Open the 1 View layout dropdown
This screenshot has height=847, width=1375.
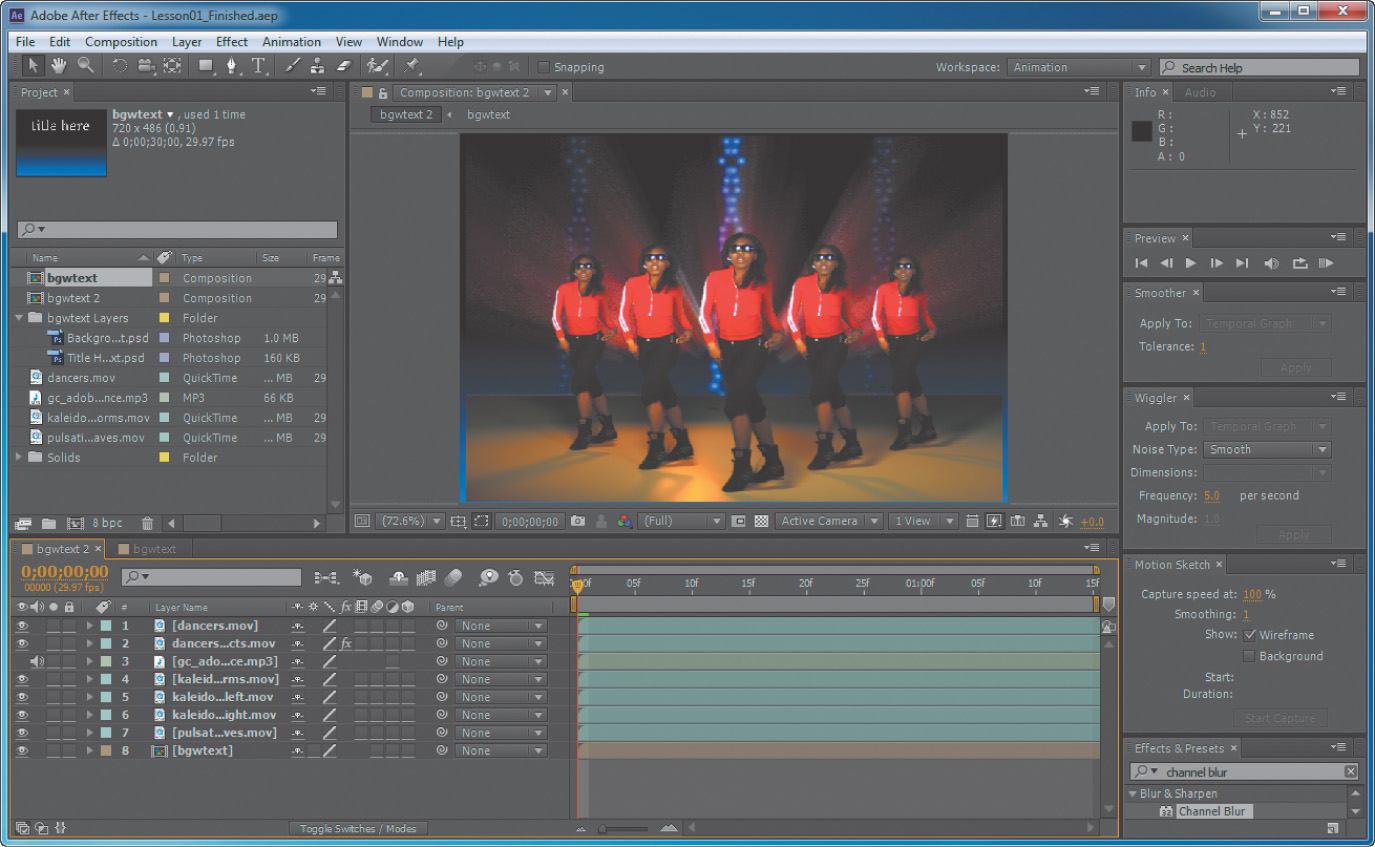(x=924, y=521)
